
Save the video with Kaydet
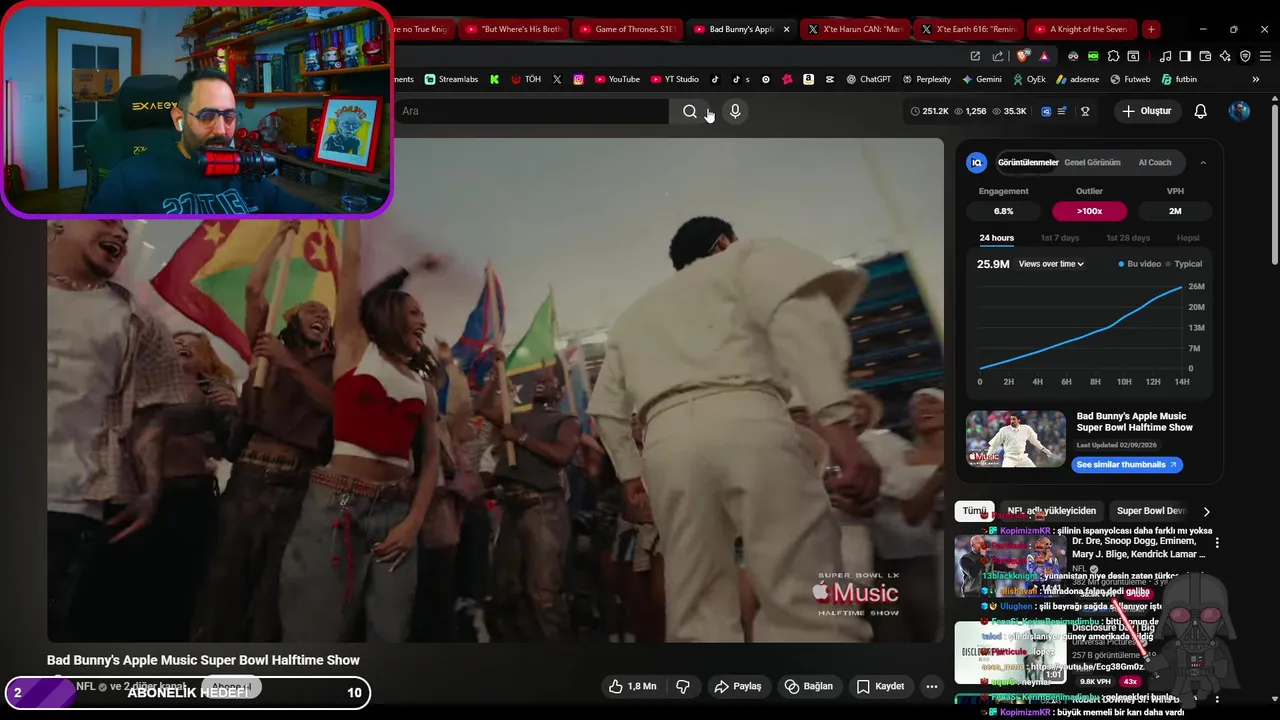click(881, 686)
